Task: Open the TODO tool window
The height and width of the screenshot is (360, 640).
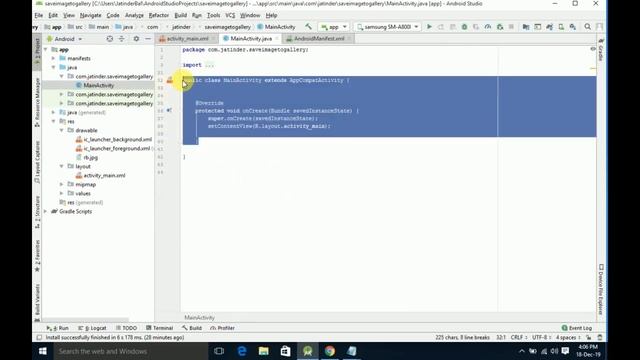Action: pos(126,328)
